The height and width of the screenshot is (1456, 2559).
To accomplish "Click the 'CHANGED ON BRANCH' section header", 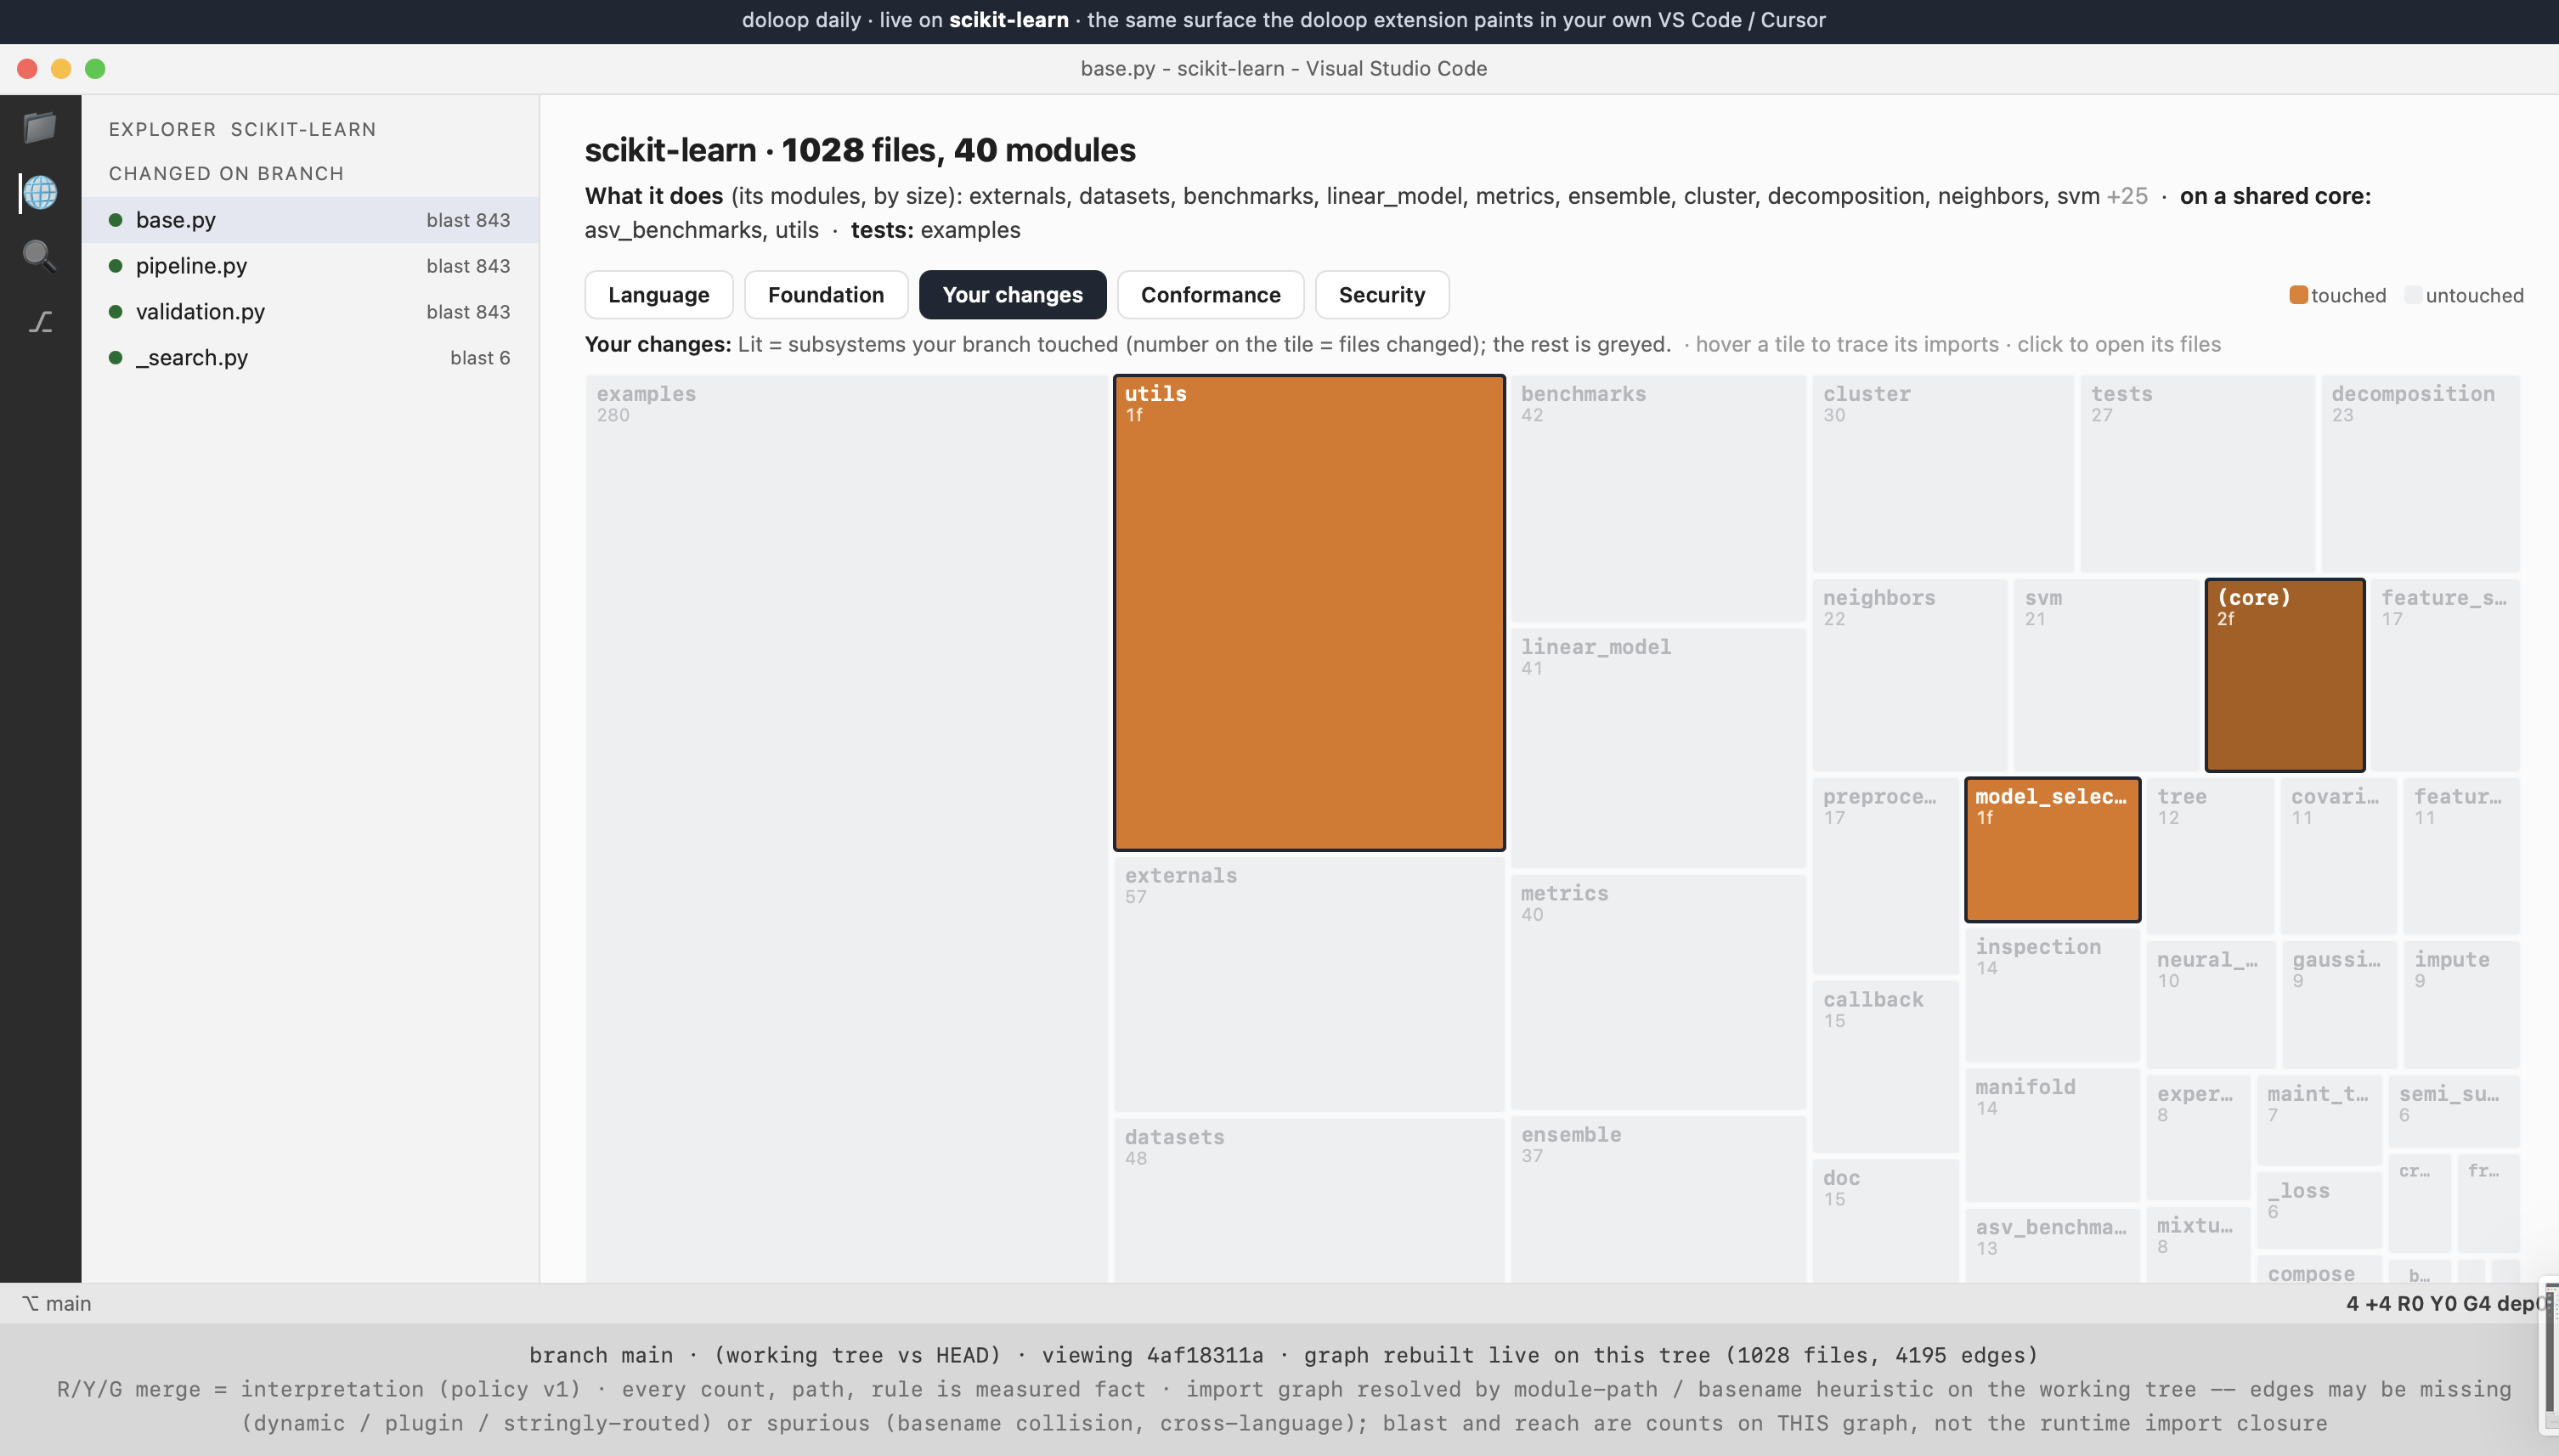I will [x=226, y=173].
